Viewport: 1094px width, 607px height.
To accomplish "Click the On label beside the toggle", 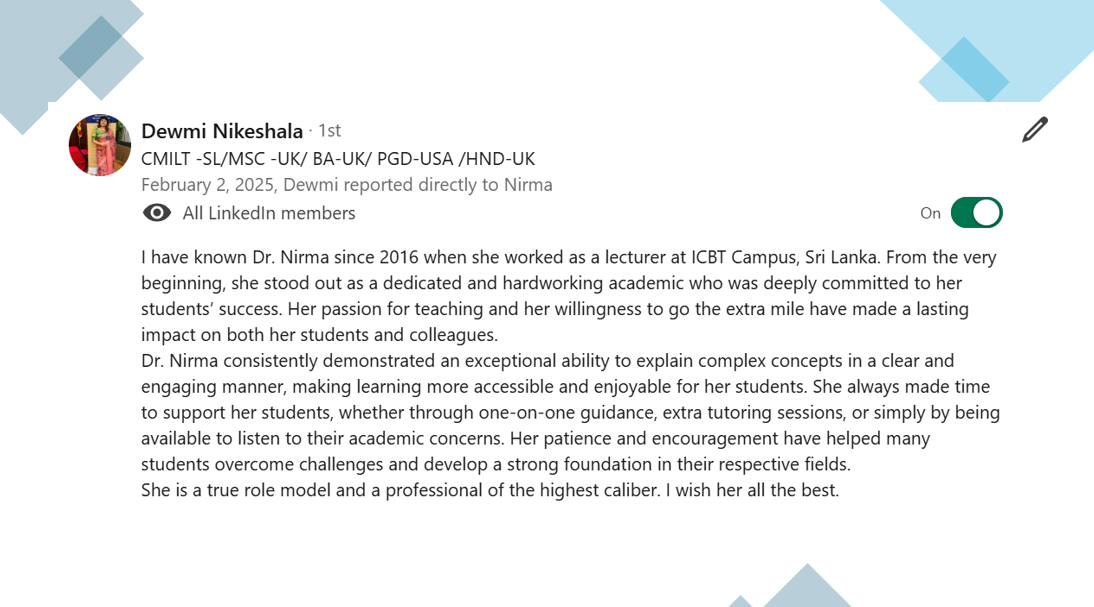I will 930,213.
